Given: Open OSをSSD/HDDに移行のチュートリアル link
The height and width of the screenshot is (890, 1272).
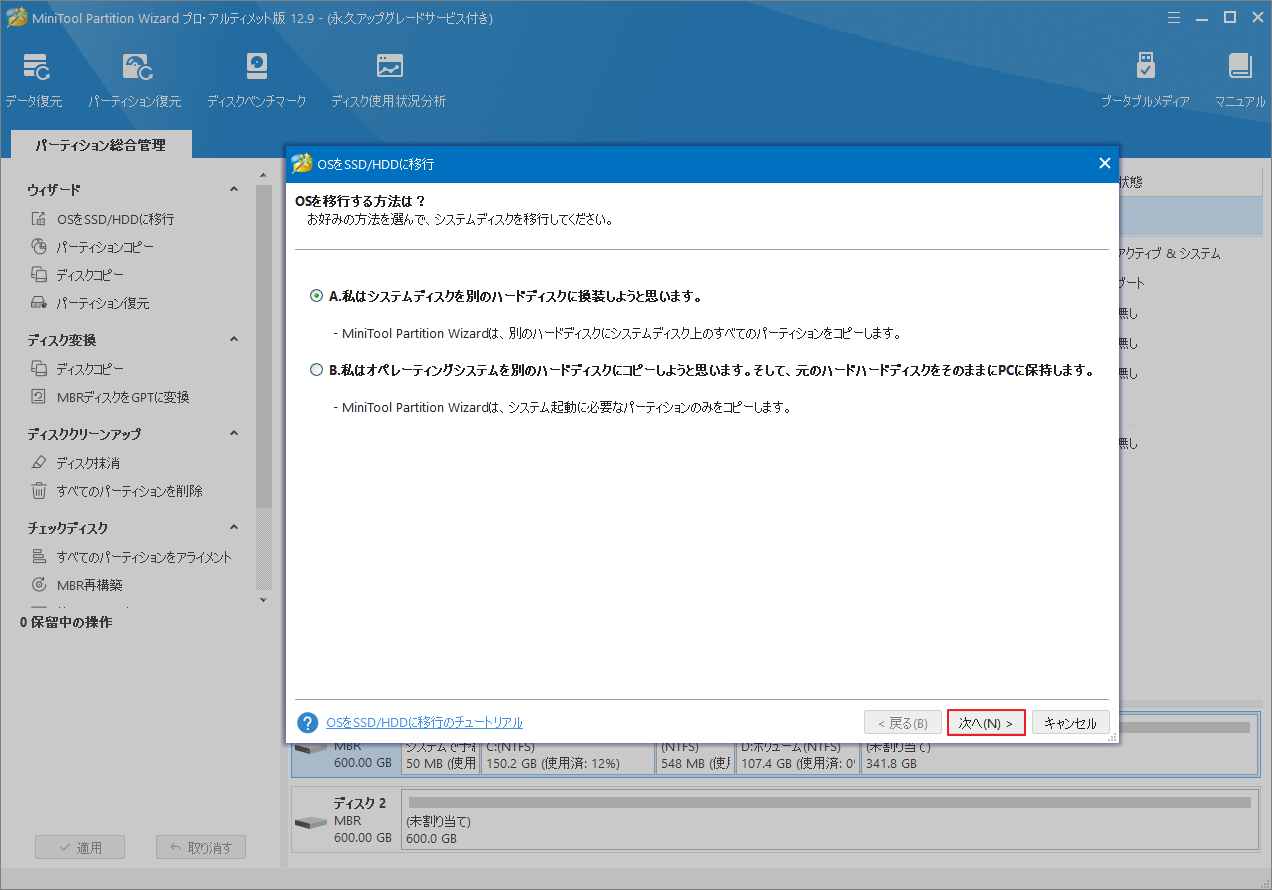Looking at the screenshot, I should click(424, 722).
